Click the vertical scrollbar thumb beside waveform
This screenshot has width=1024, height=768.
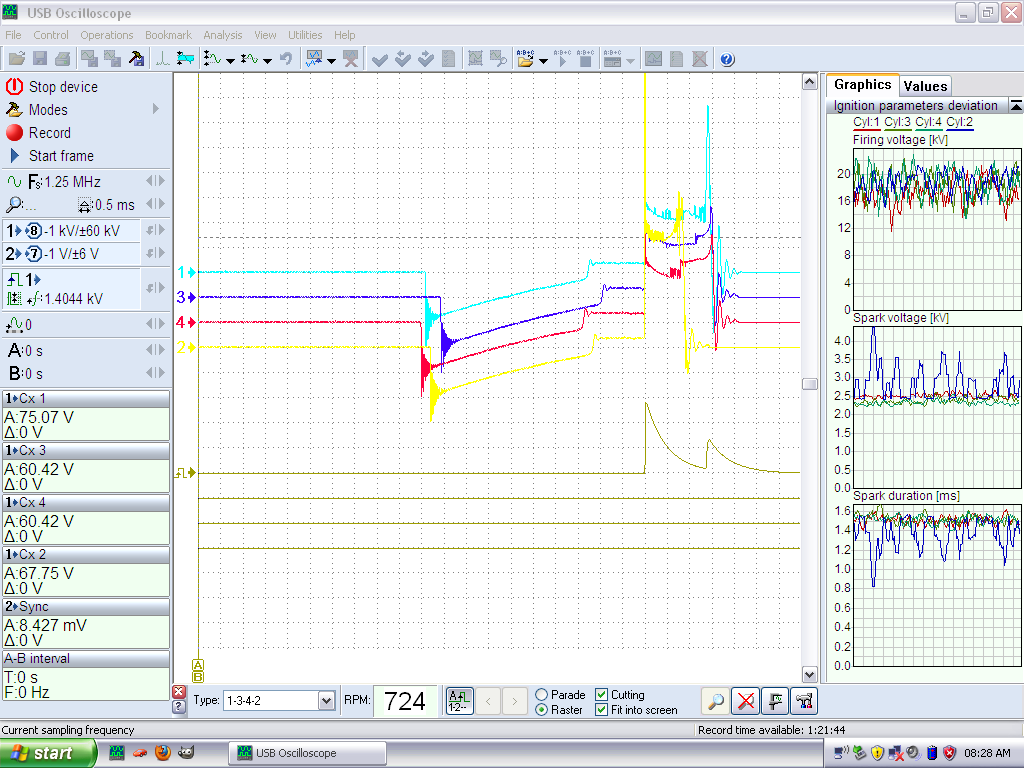[810, 384]
